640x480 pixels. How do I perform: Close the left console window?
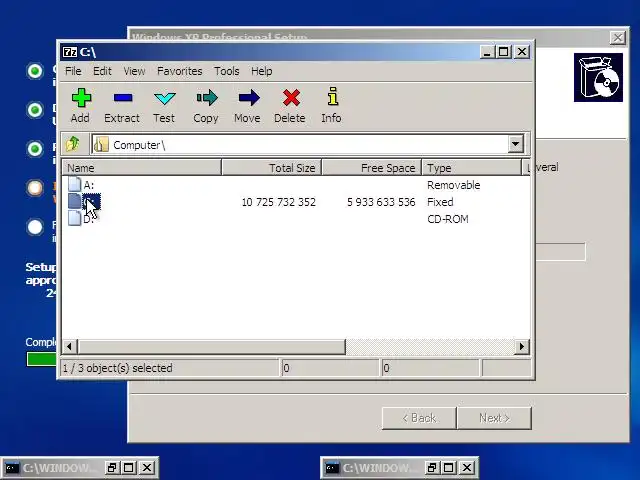(x=147, y=468)
